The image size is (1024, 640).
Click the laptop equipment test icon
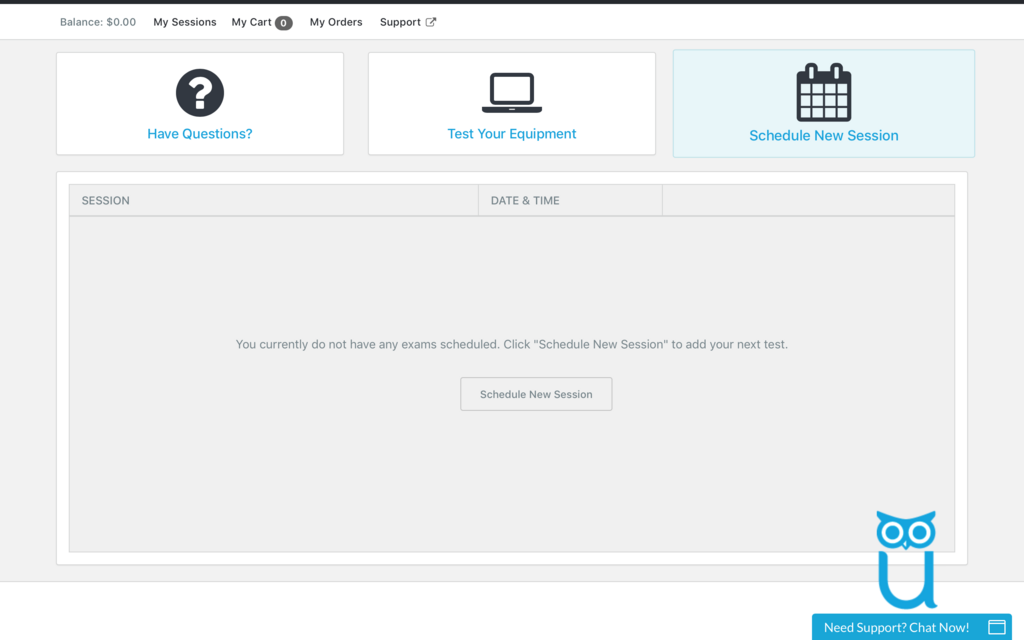(511, 93)
